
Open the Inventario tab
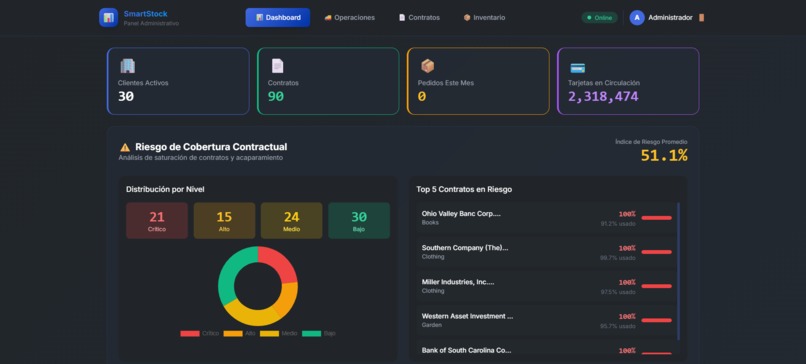point(484,17)
